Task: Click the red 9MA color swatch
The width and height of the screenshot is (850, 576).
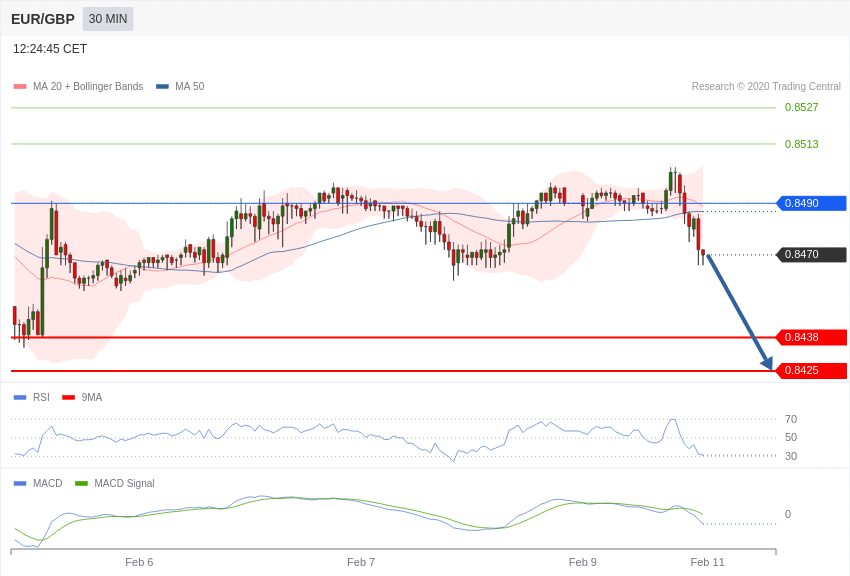Action: tap(68, 398)
